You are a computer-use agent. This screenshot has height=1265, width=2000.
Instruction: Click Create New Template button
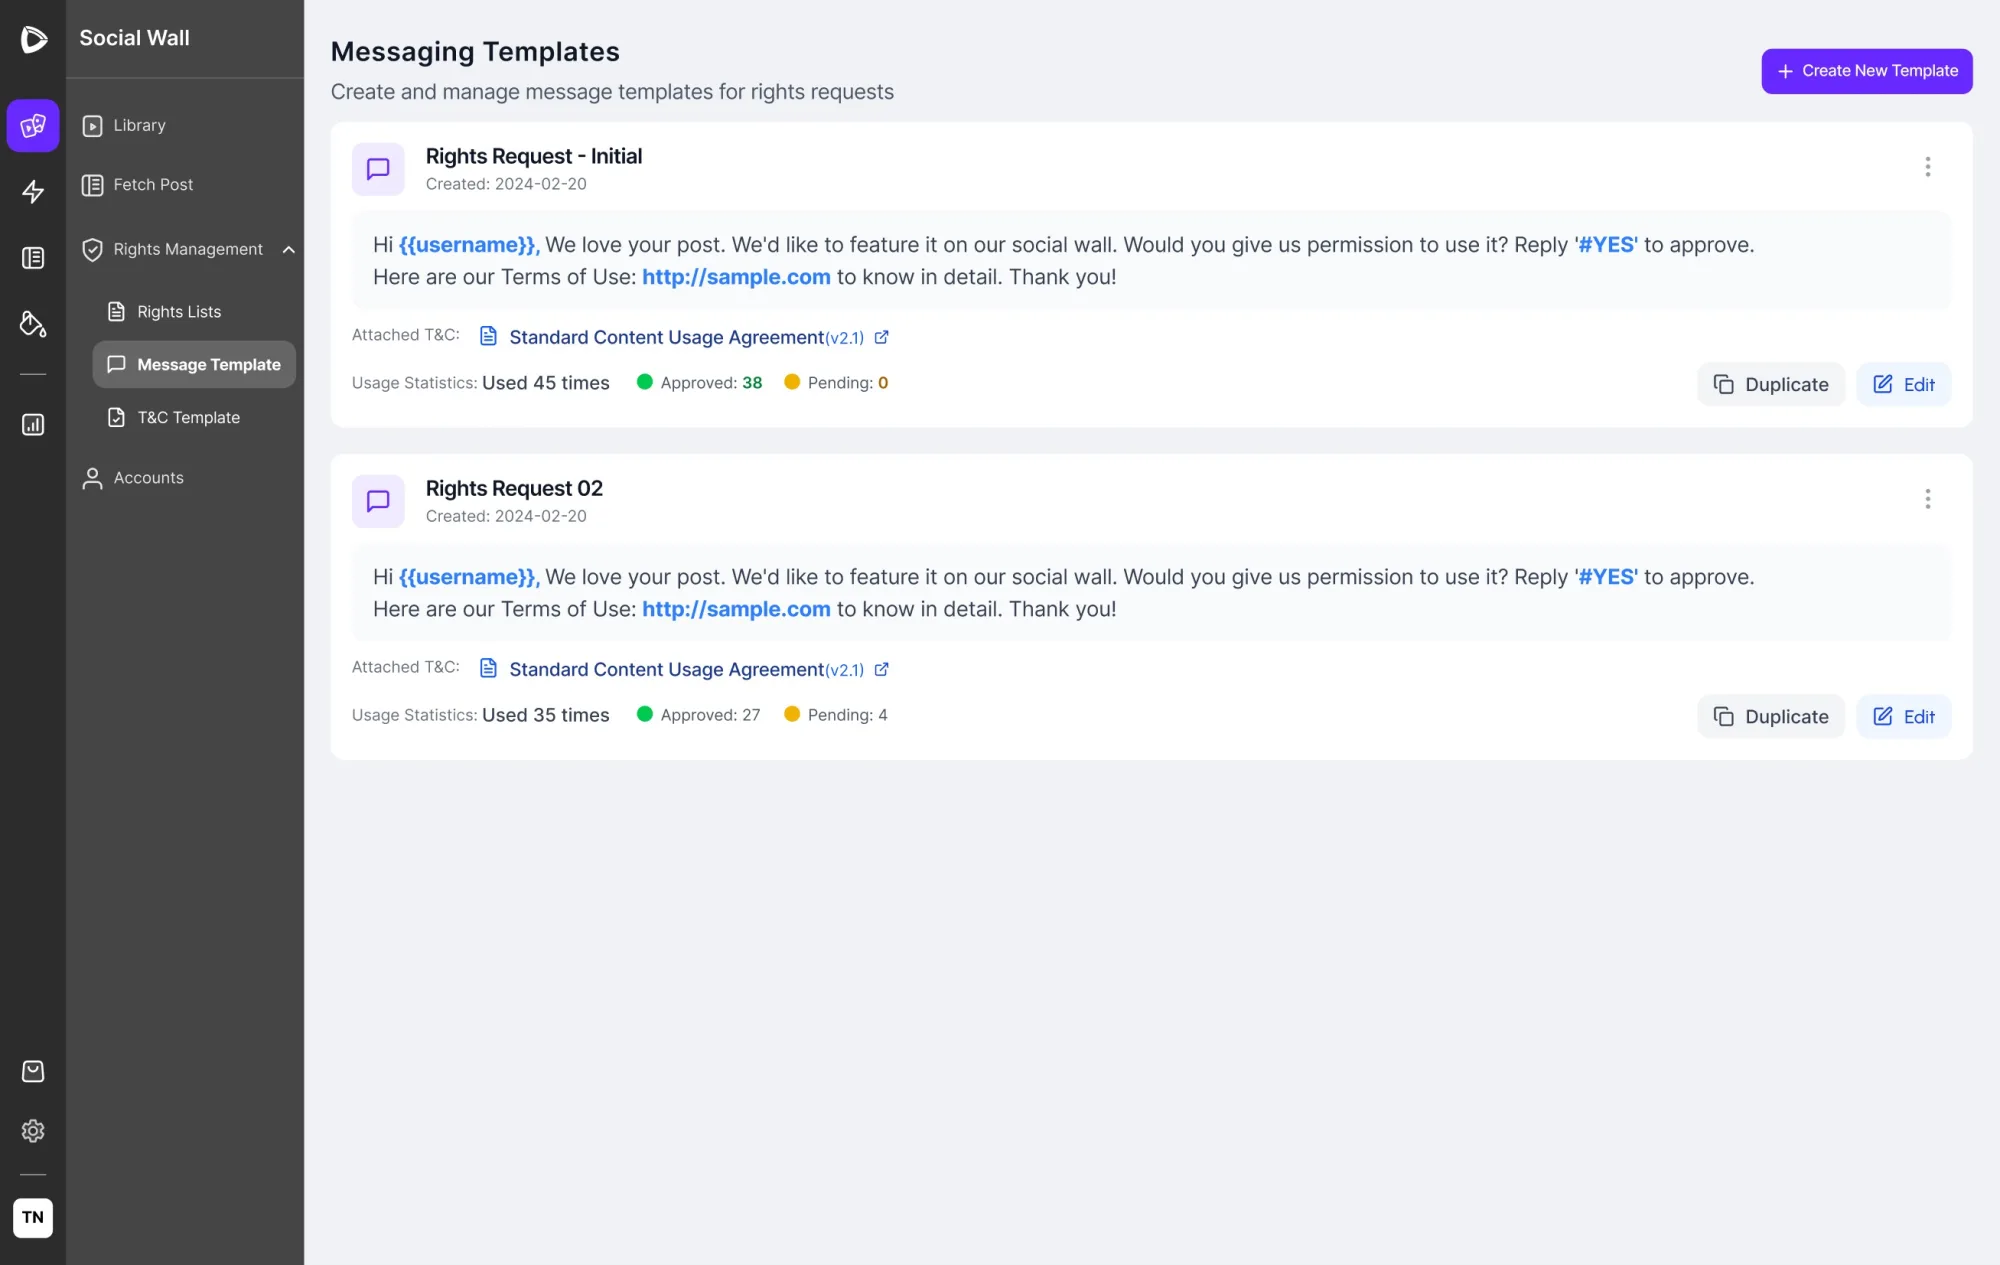click(x=1867, y=71)
